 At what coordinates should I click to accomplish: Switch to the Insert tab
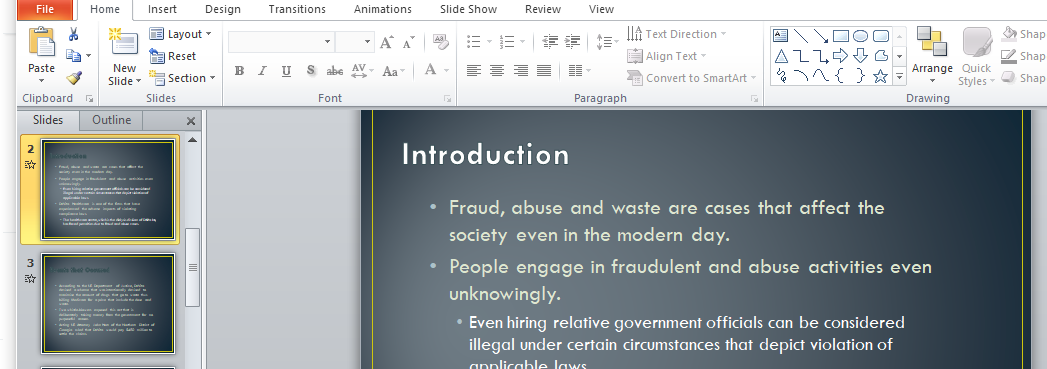(x=162, y=9)
